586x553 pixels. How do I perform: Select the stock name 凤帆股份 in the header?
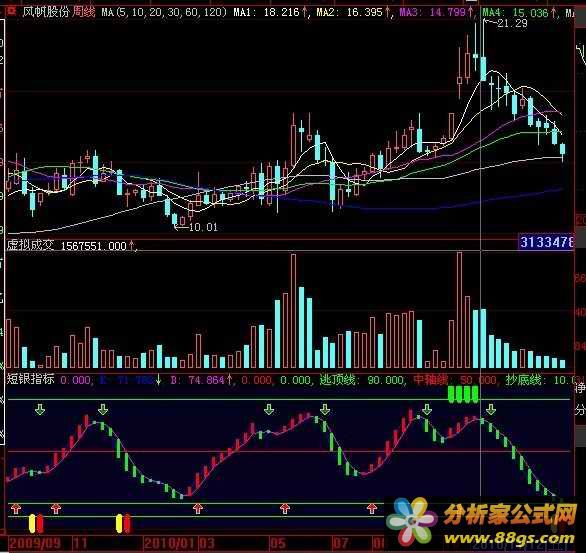46,12
